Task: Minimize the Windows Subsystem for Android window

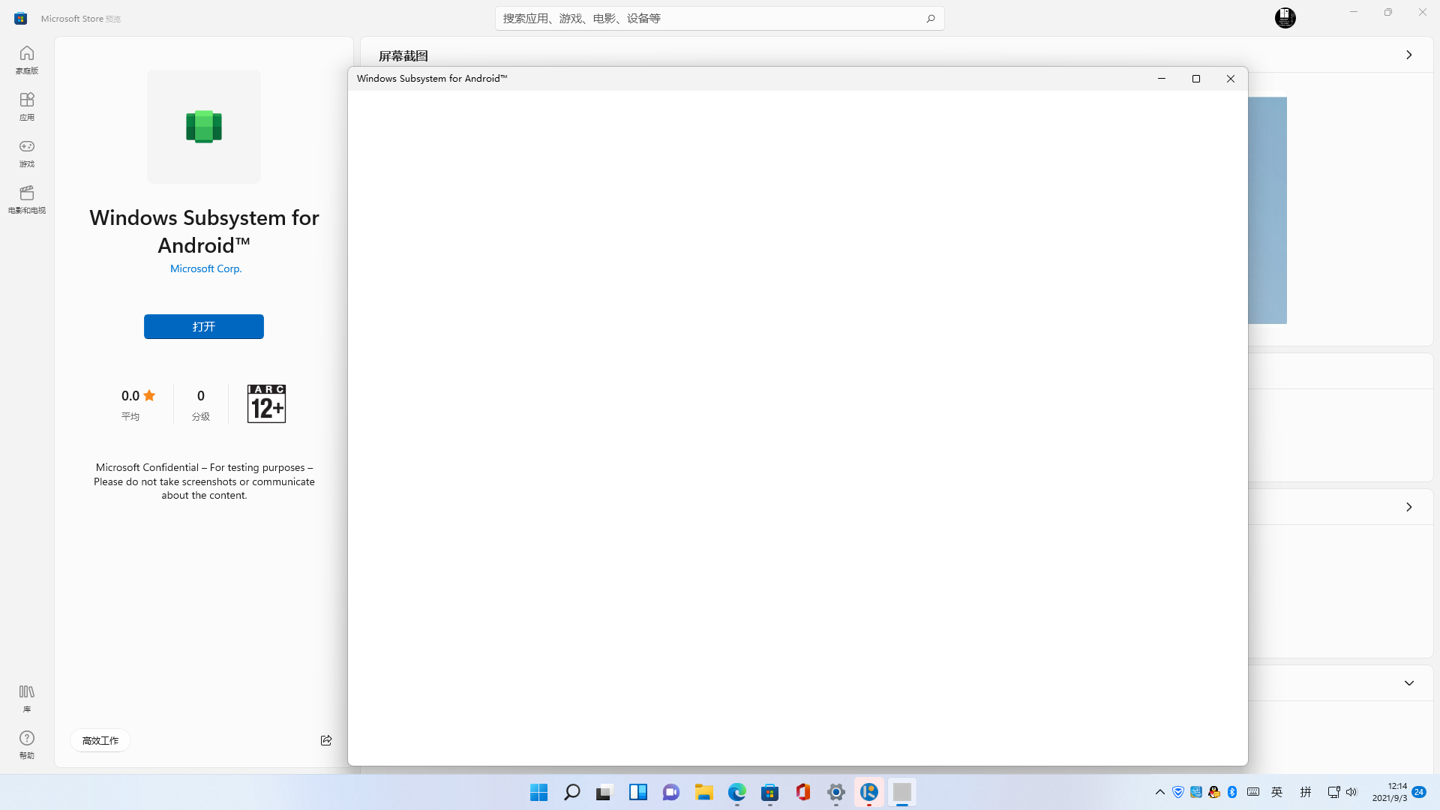Action: [x=1162, y=79]
